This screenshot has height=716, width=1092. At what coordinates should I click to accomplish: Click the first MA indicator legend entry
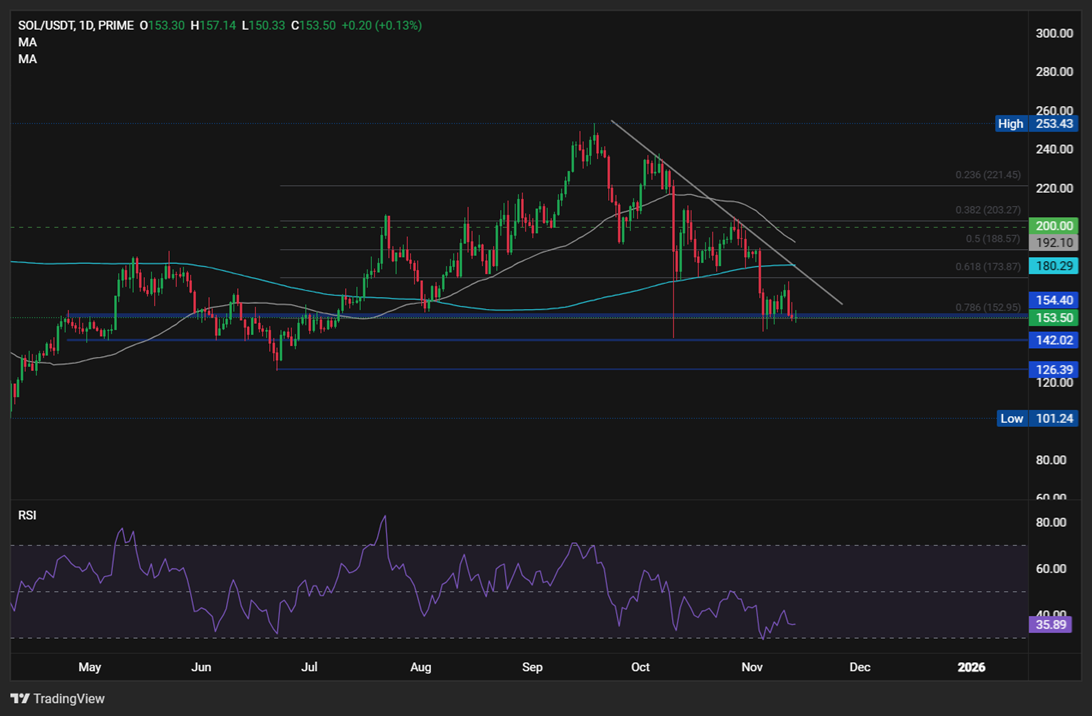[25, 41]
